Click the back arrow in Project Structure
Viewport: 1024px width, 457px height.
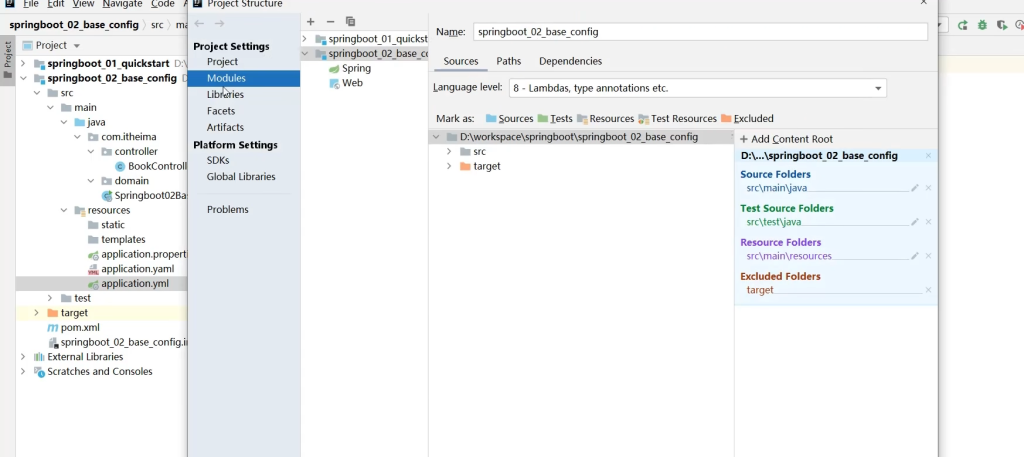199,23
